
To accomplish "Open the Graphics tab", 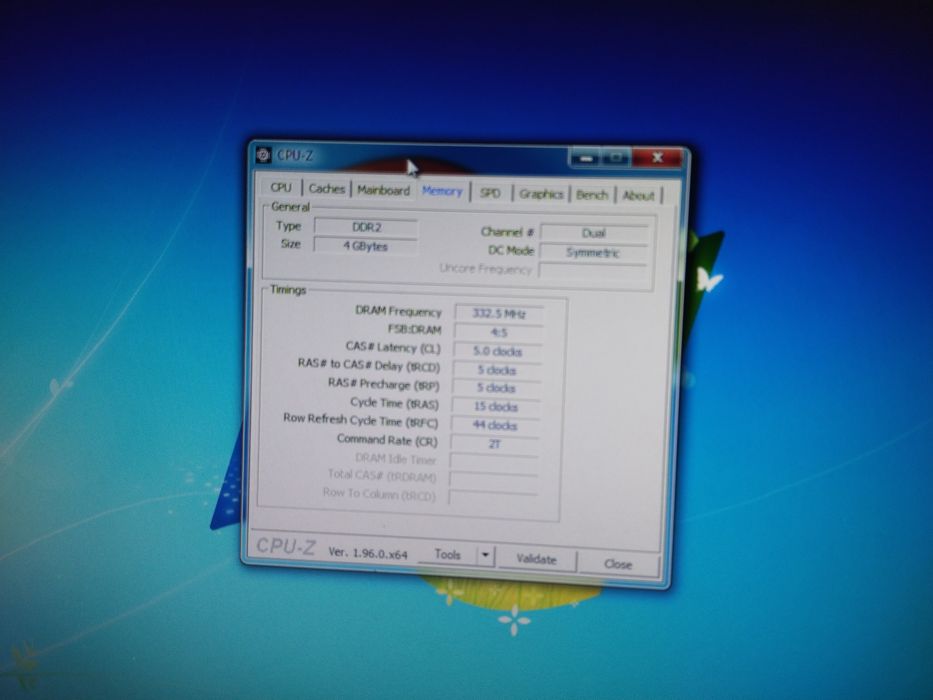I will tap(541, 194).
